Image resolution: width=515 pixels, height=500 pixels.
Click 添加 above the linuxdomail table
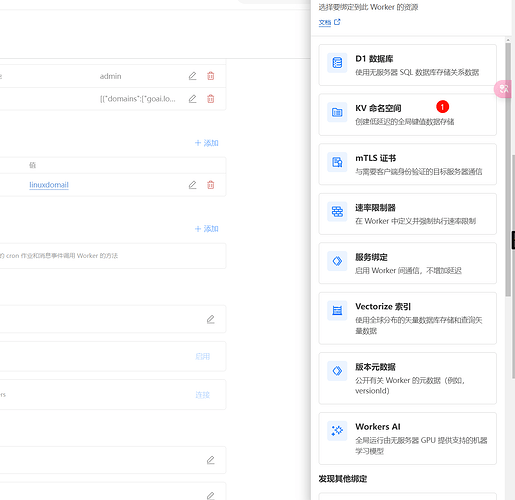point(207,143)
